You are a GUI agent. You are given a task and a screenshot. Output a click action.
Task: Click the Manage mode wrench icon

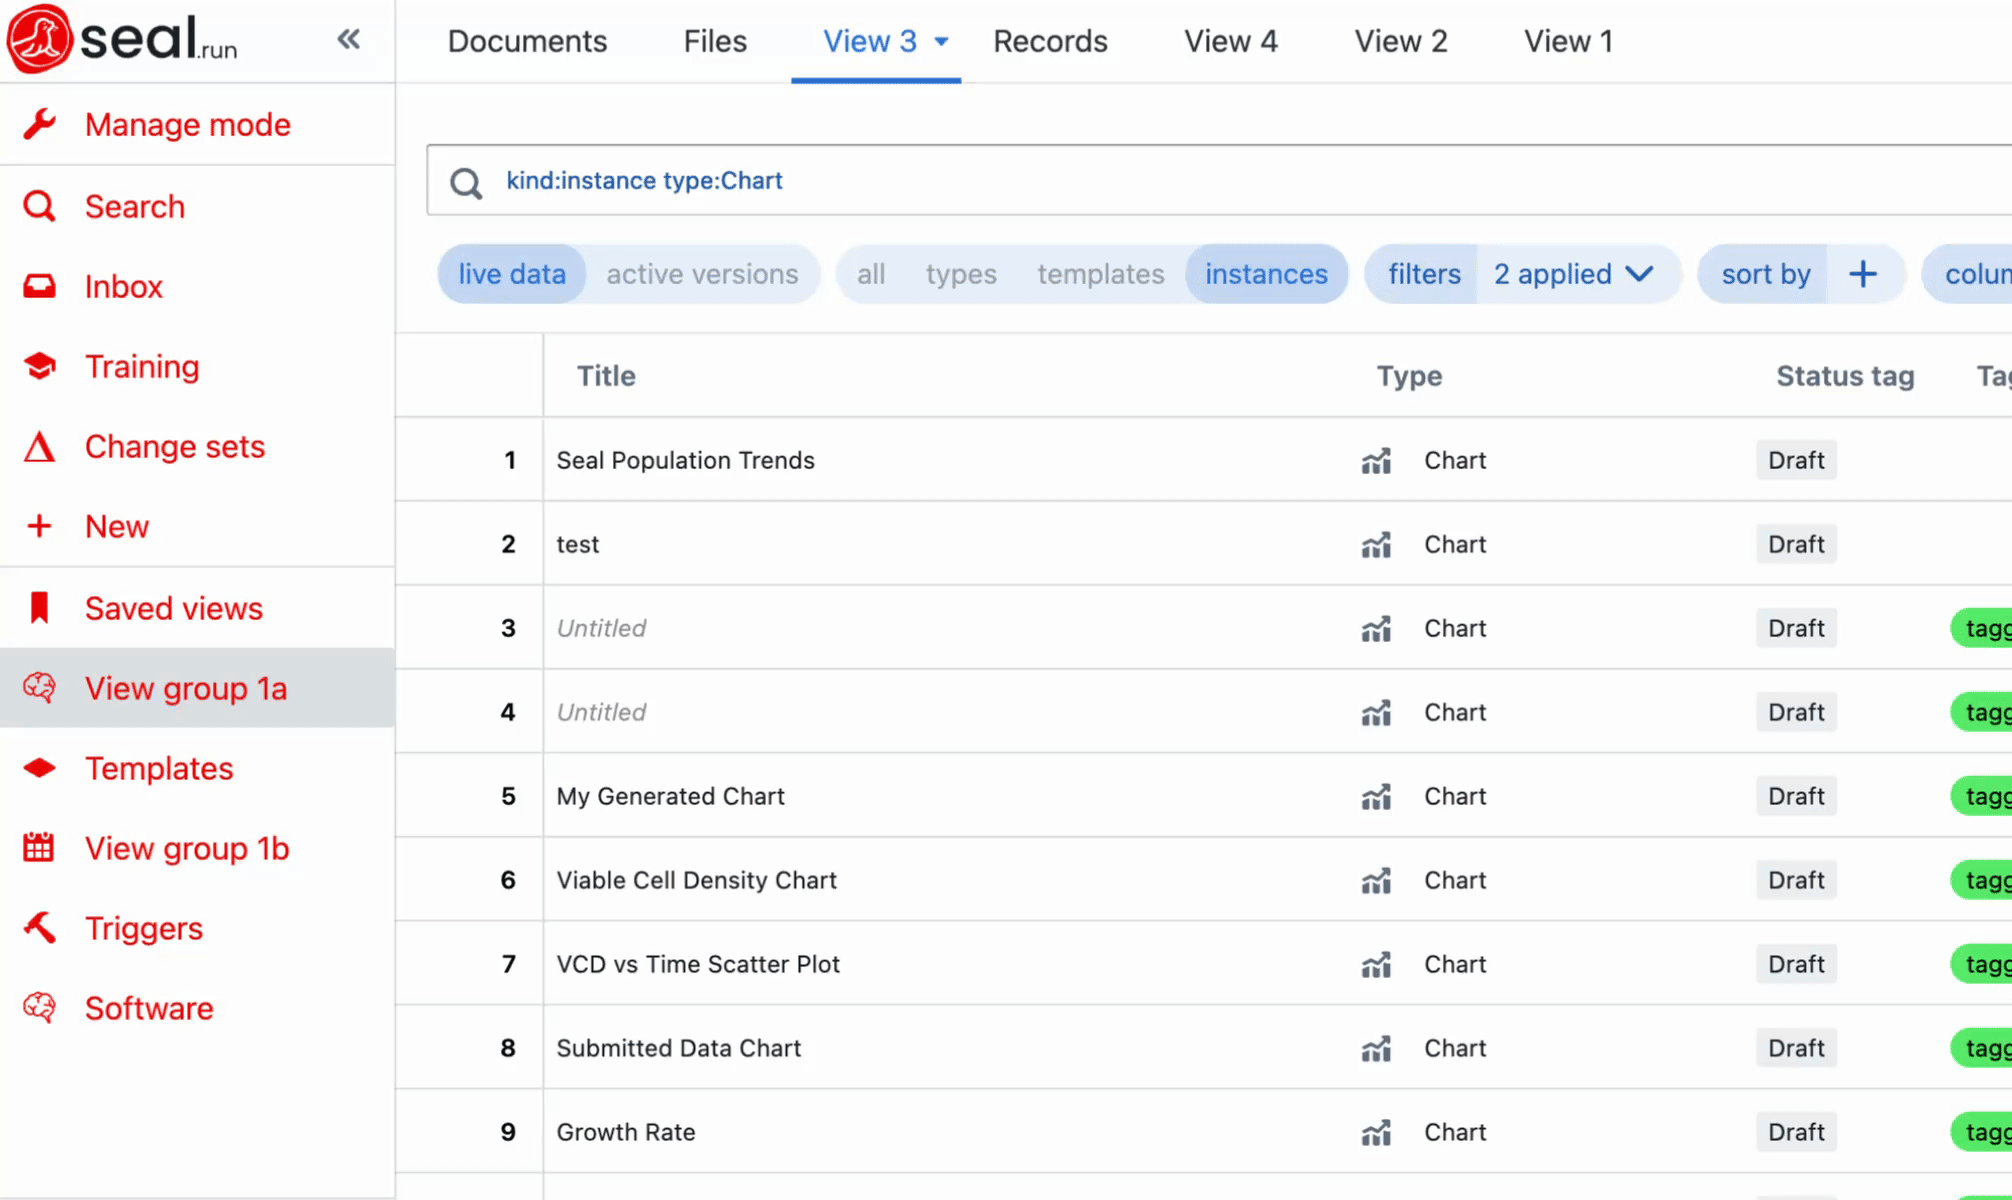(x=40, y=125)
